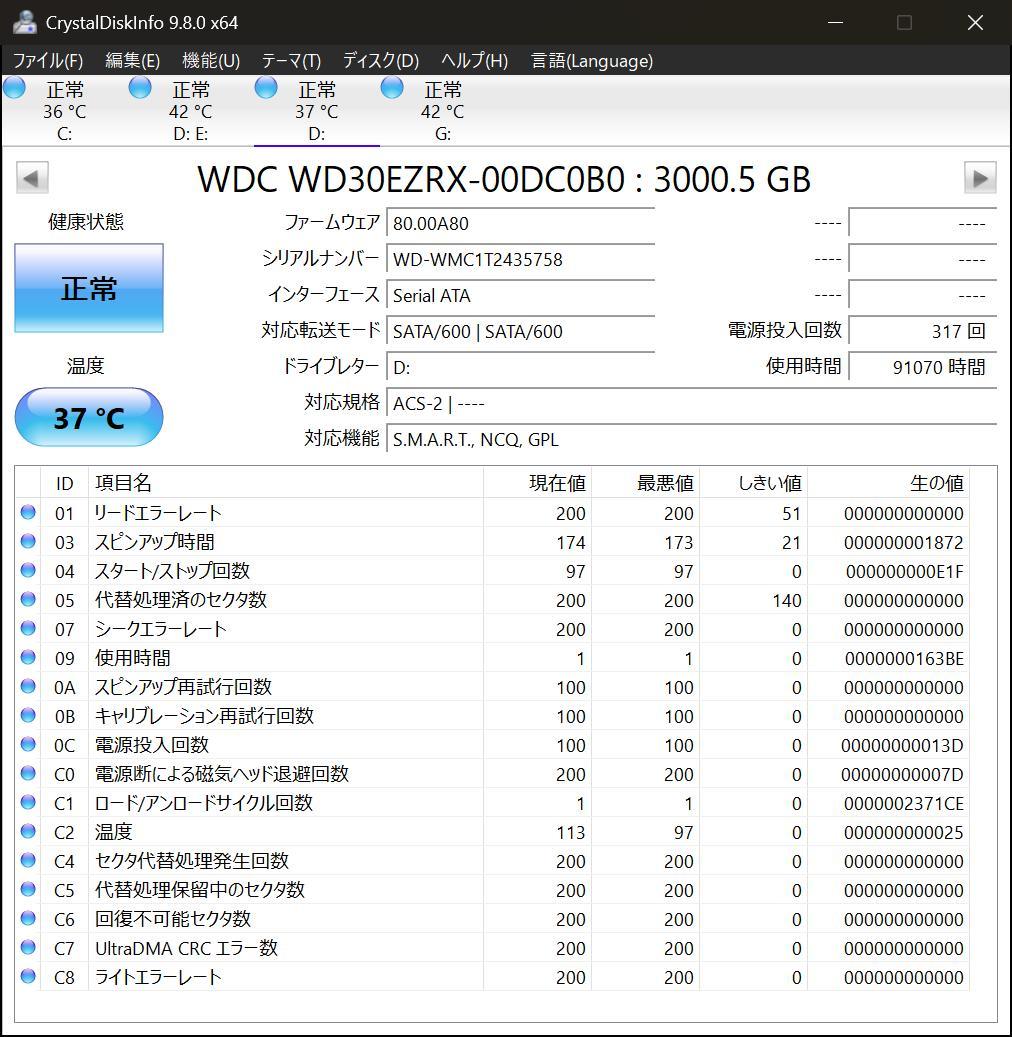1012x1037 pixels.
Task: Click status dot of attribute 04 スタート/ストップ回数
Action: coord(28,570)
